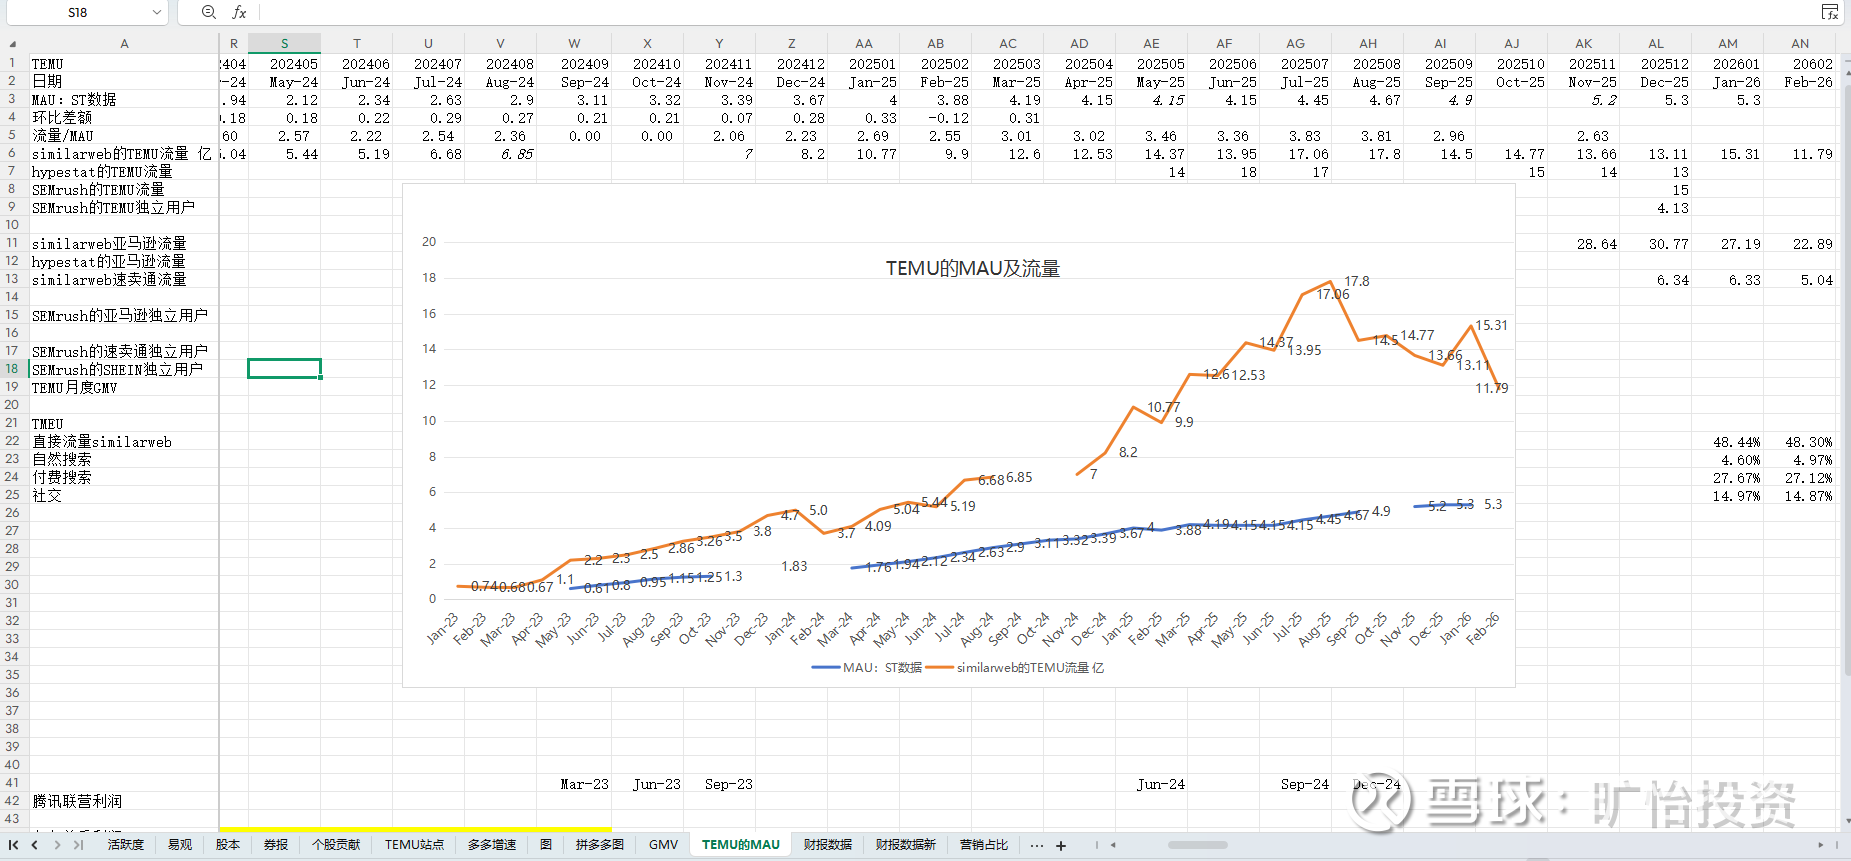1851x861 pixels.
Task: Open the 图 sheet tab
Action: point(546,845)
